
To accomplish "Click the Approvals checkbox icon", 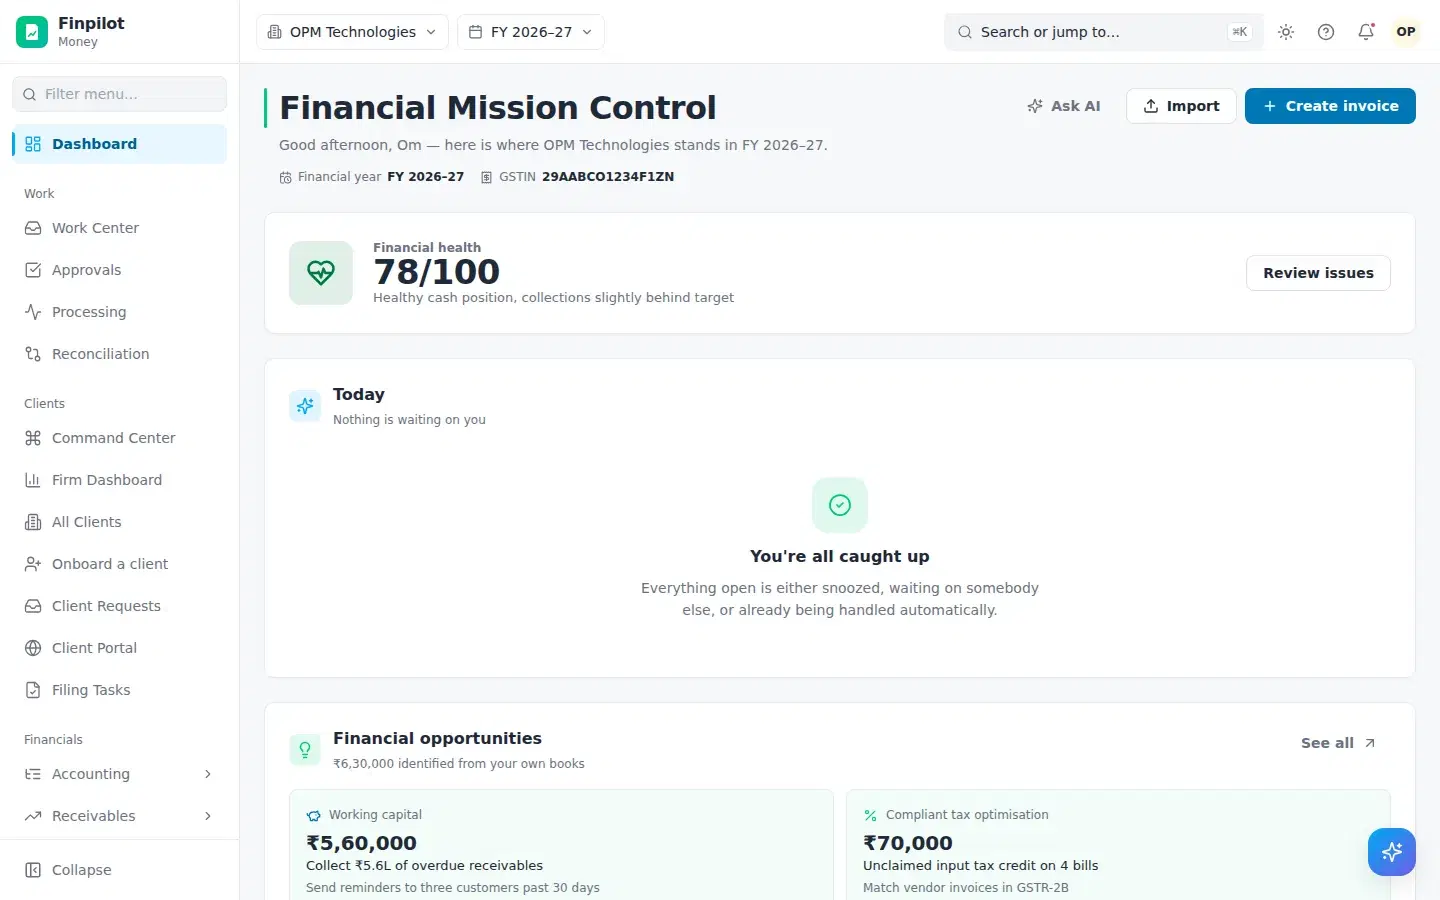I will (x=33, y=270).
